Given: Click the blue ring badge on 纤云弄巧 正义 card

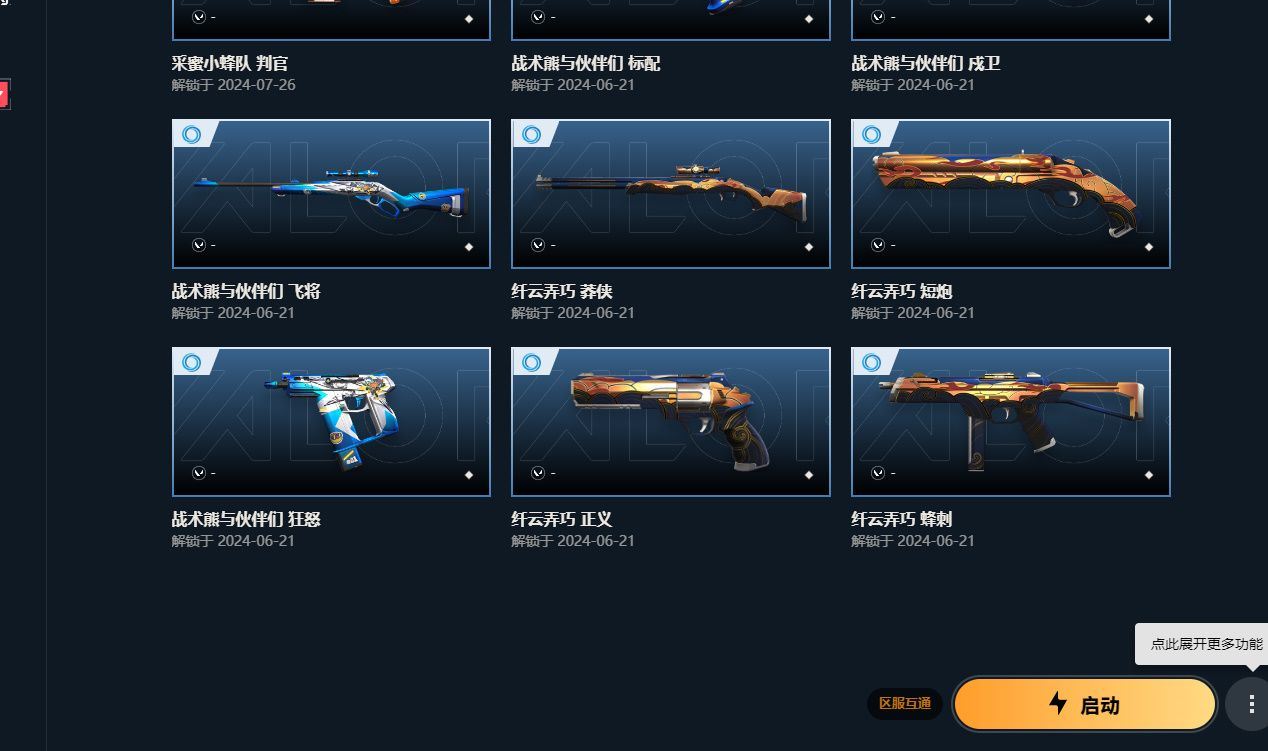Looking at the screenshot, I should coord(532,362).
